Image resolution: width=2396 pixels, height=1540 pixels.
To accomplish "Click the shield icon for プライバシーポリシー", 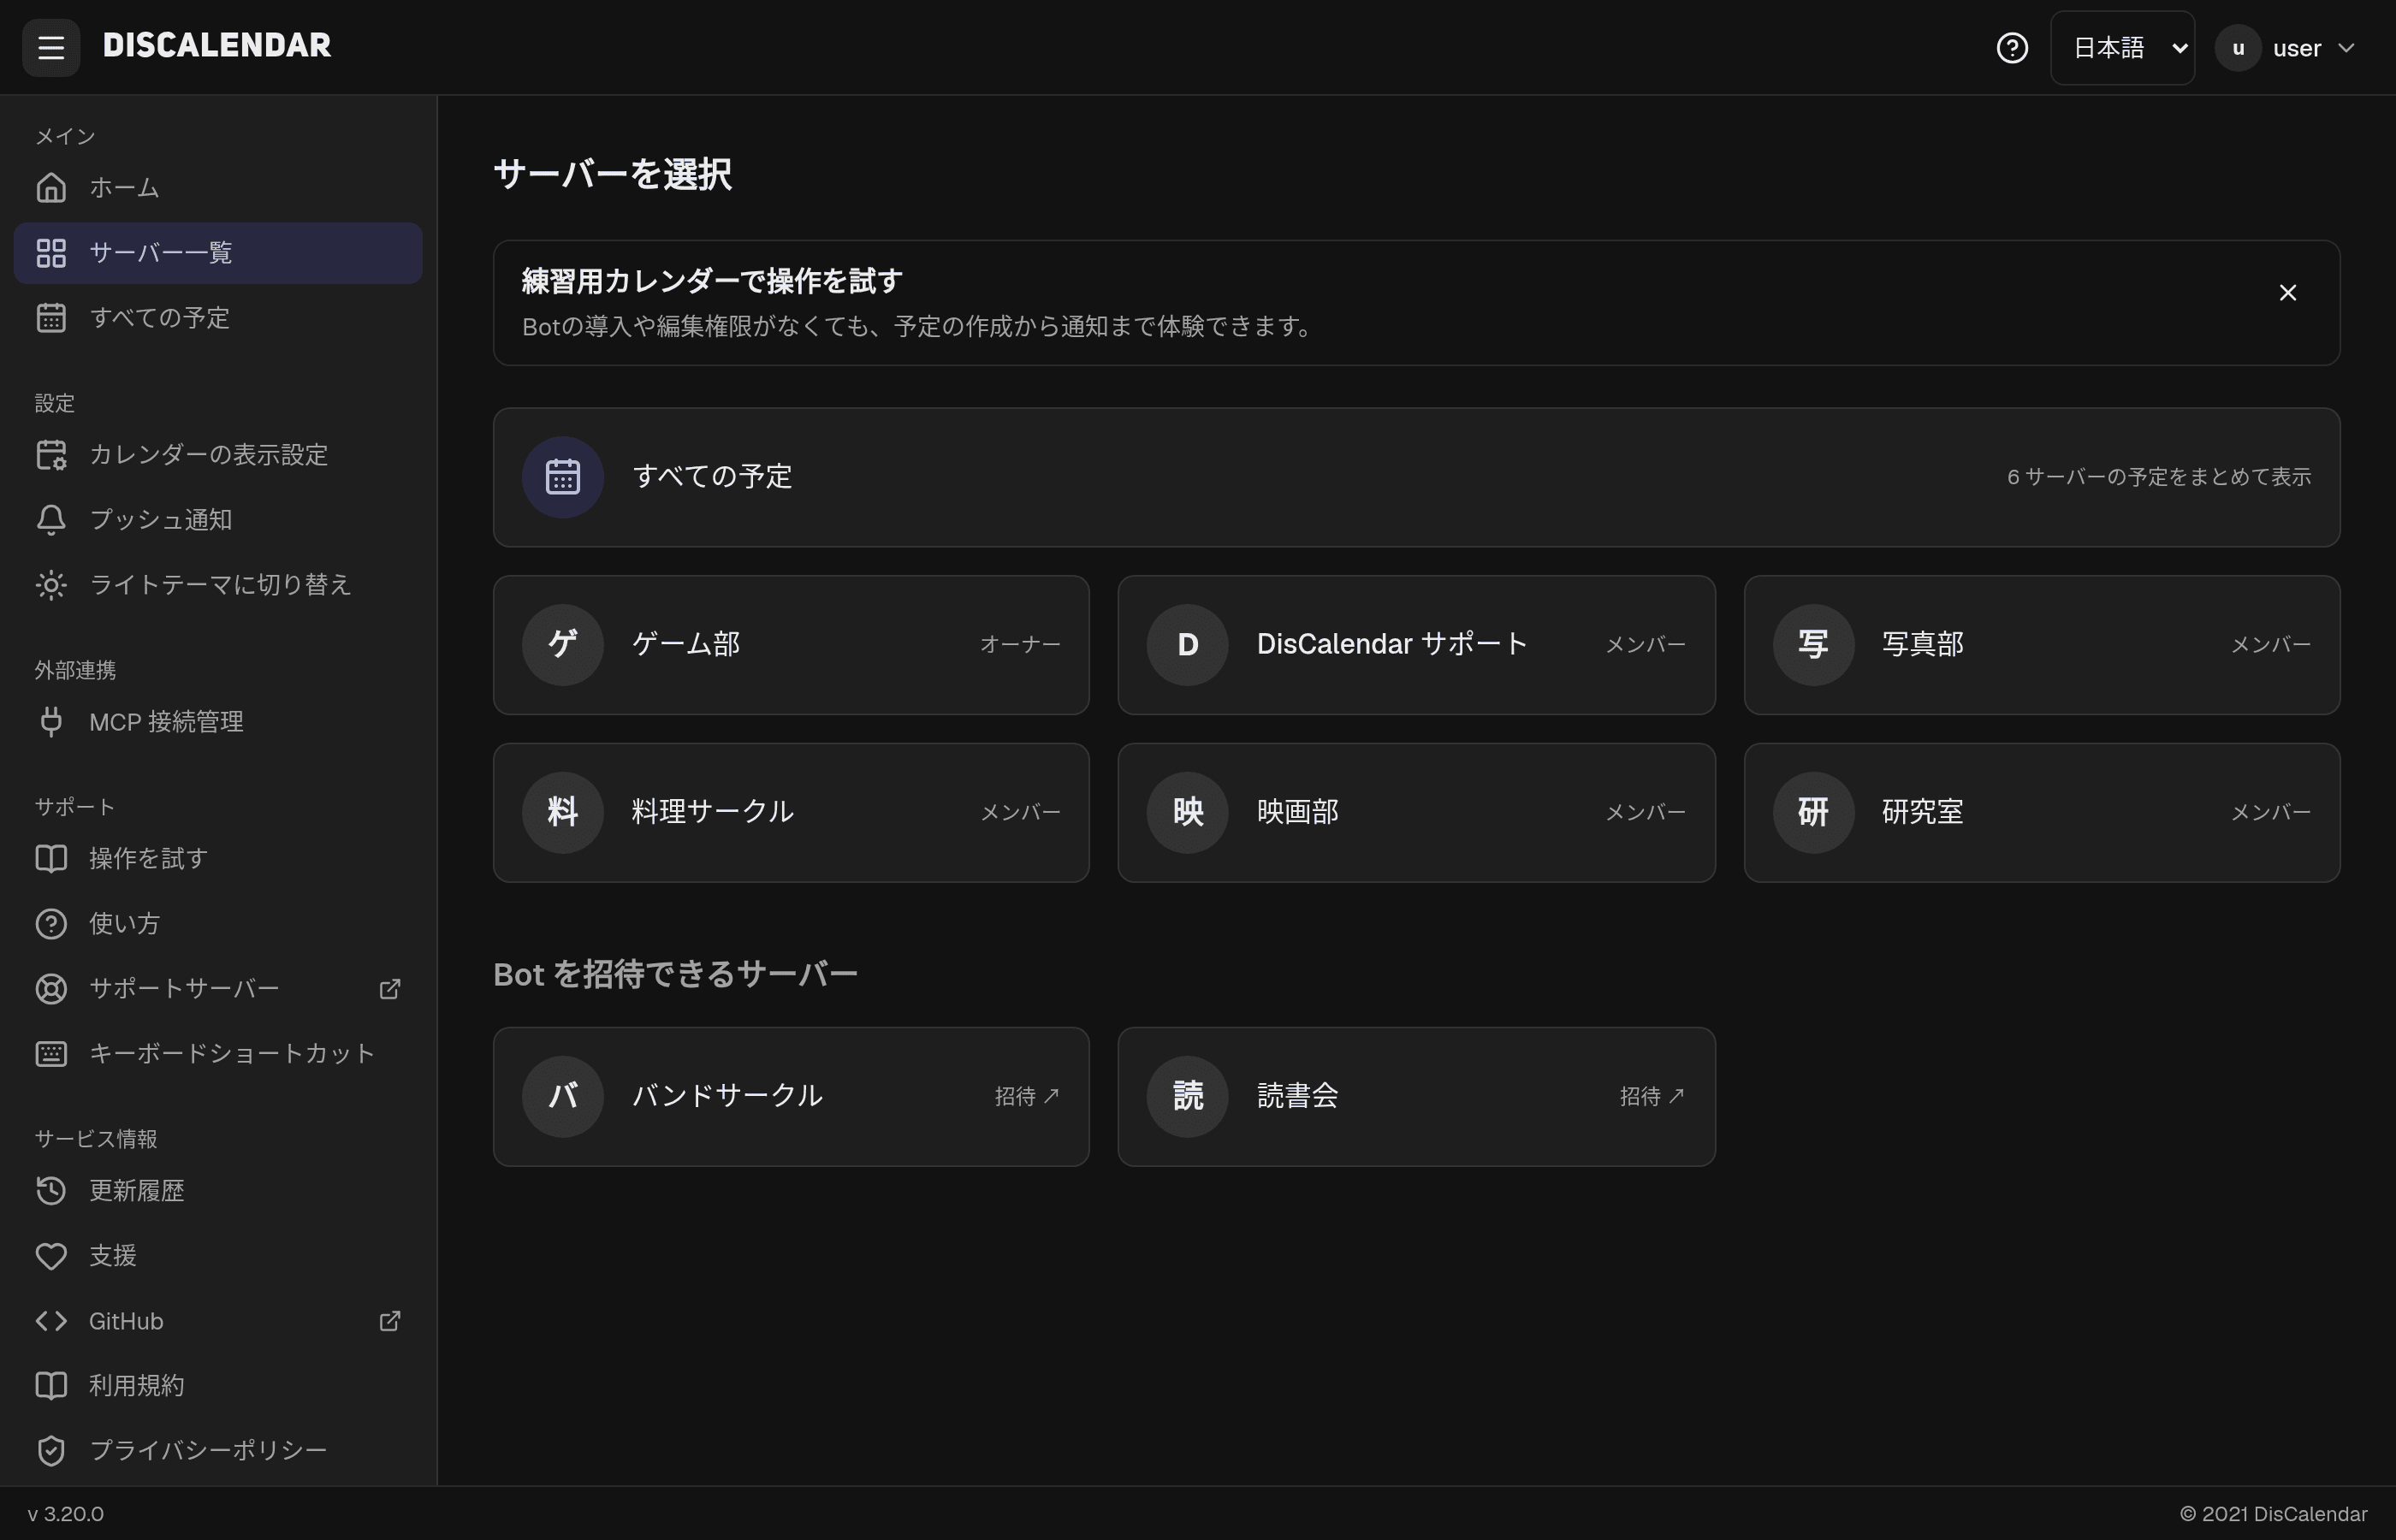I will (x=51, y=1451).
